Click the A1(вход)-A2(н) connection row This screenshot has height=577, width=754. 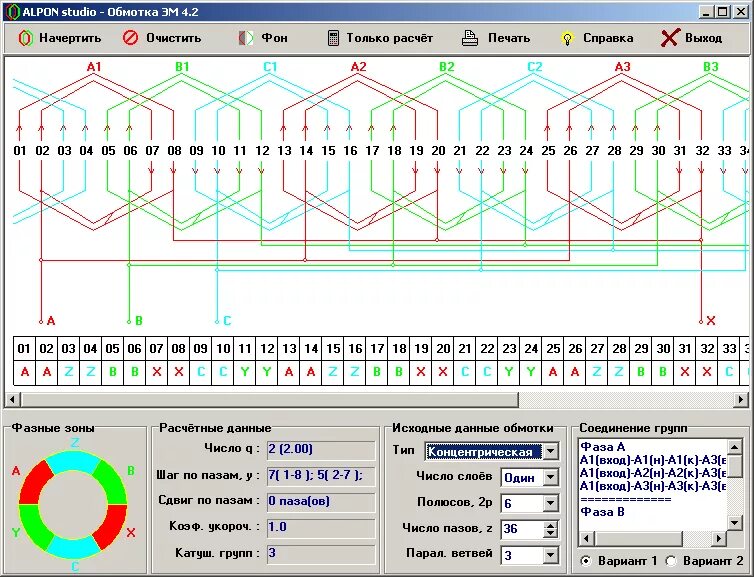click(653, 473)
